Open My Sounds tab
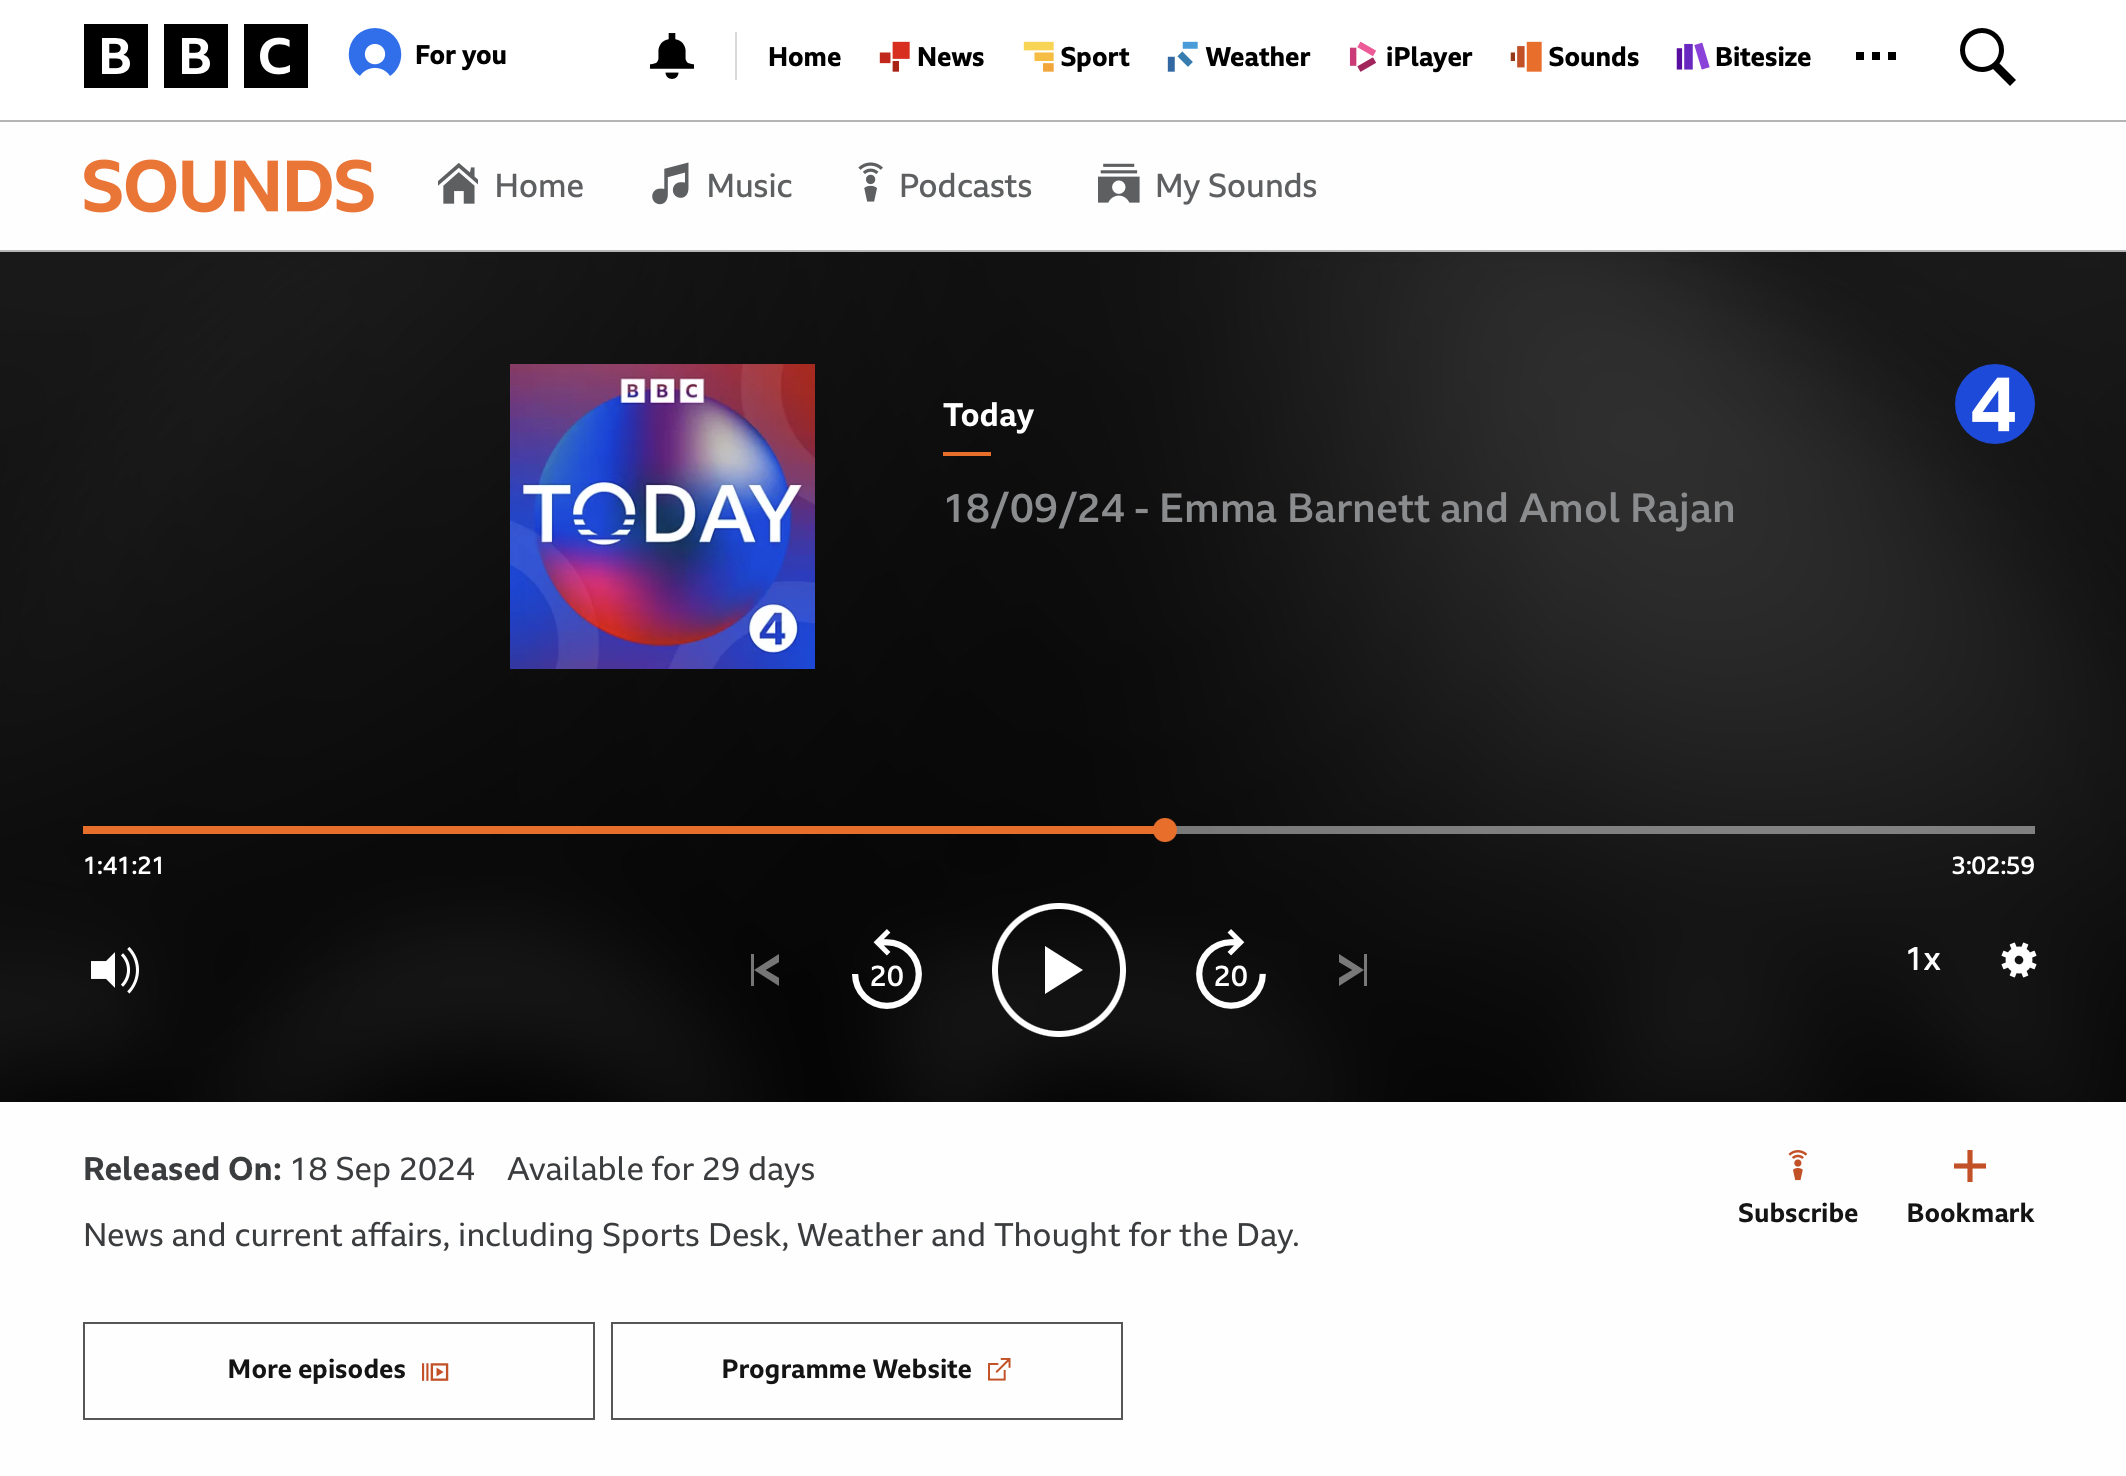This screenshot has height=1476, width=2126. pos(1207,186)
